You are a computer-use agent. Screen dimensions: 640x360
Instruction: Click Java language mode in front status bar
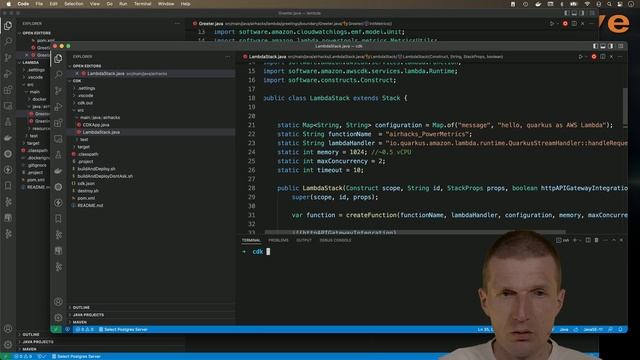click(x=564, y=329)
